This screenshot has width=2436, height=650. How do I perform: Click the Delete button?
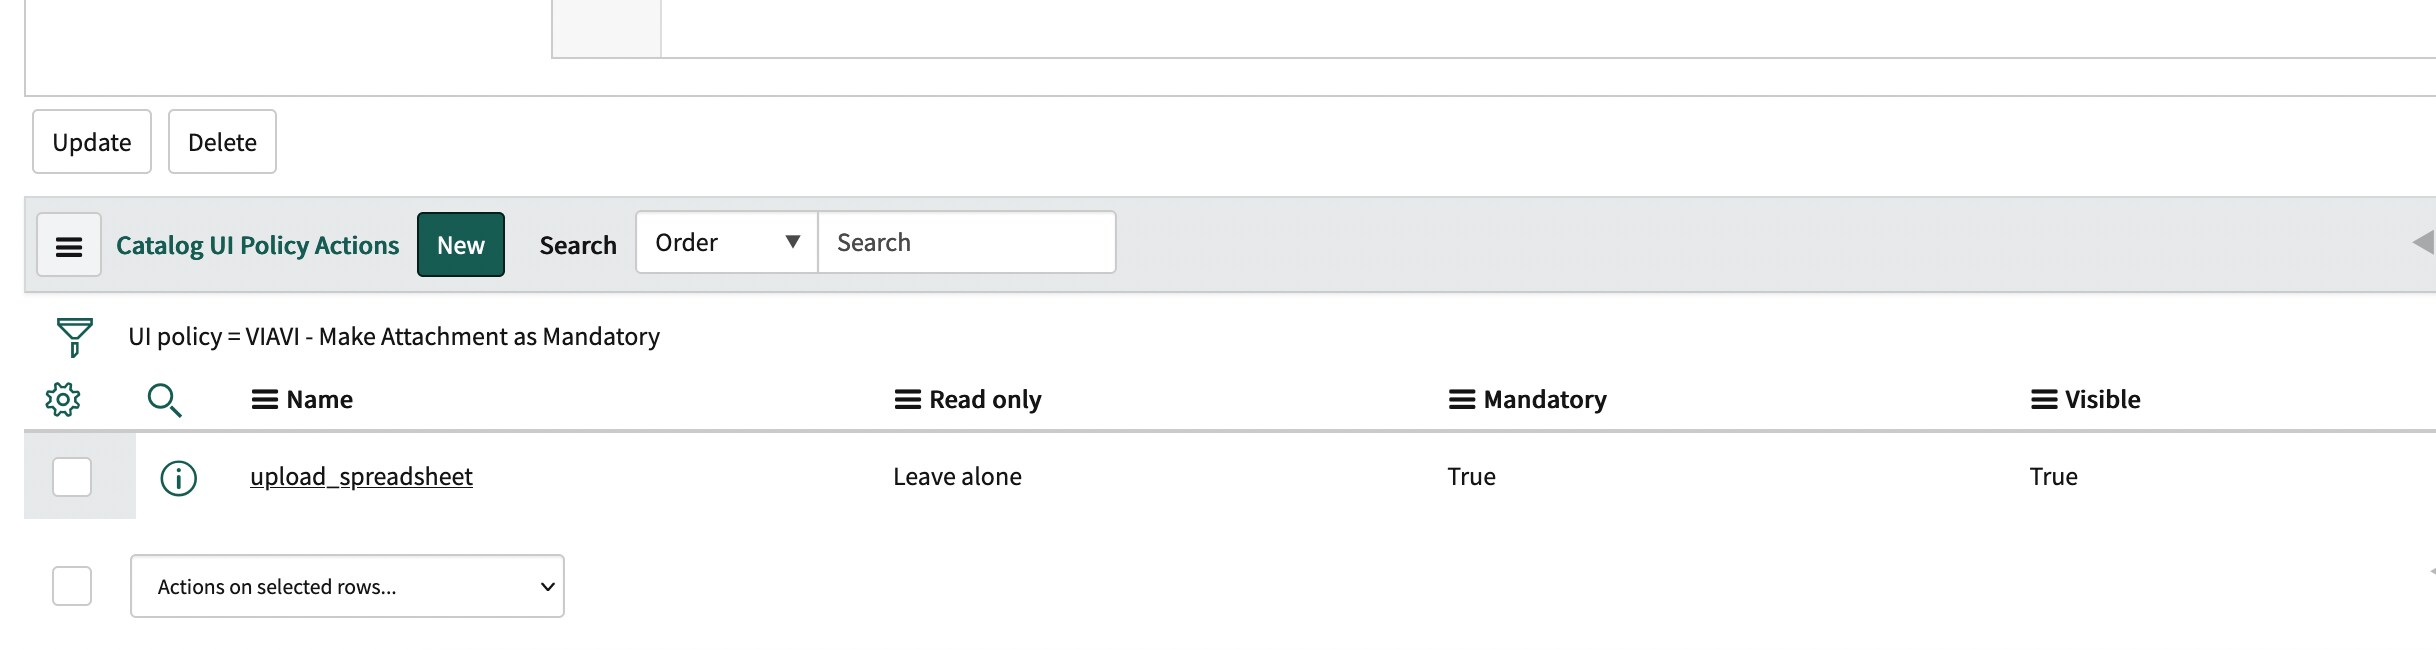coord(222,141)
